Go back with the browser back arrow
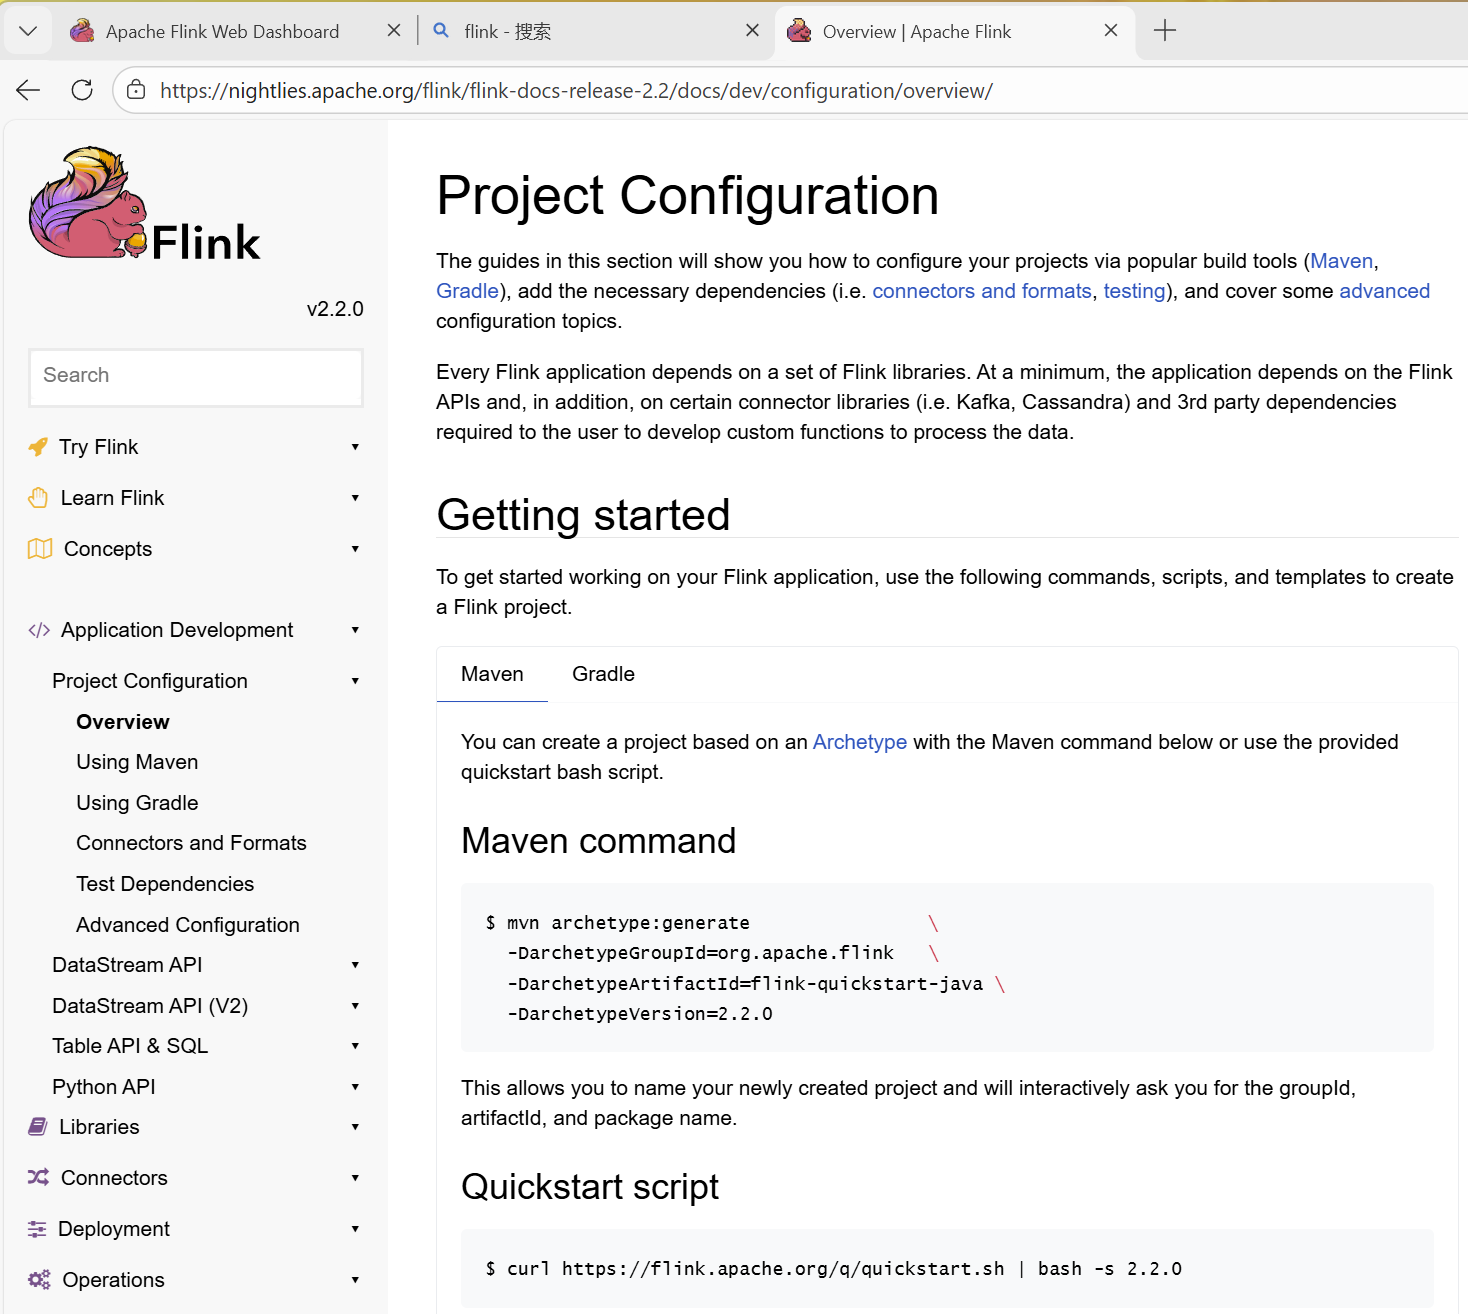 pos(28,90)
